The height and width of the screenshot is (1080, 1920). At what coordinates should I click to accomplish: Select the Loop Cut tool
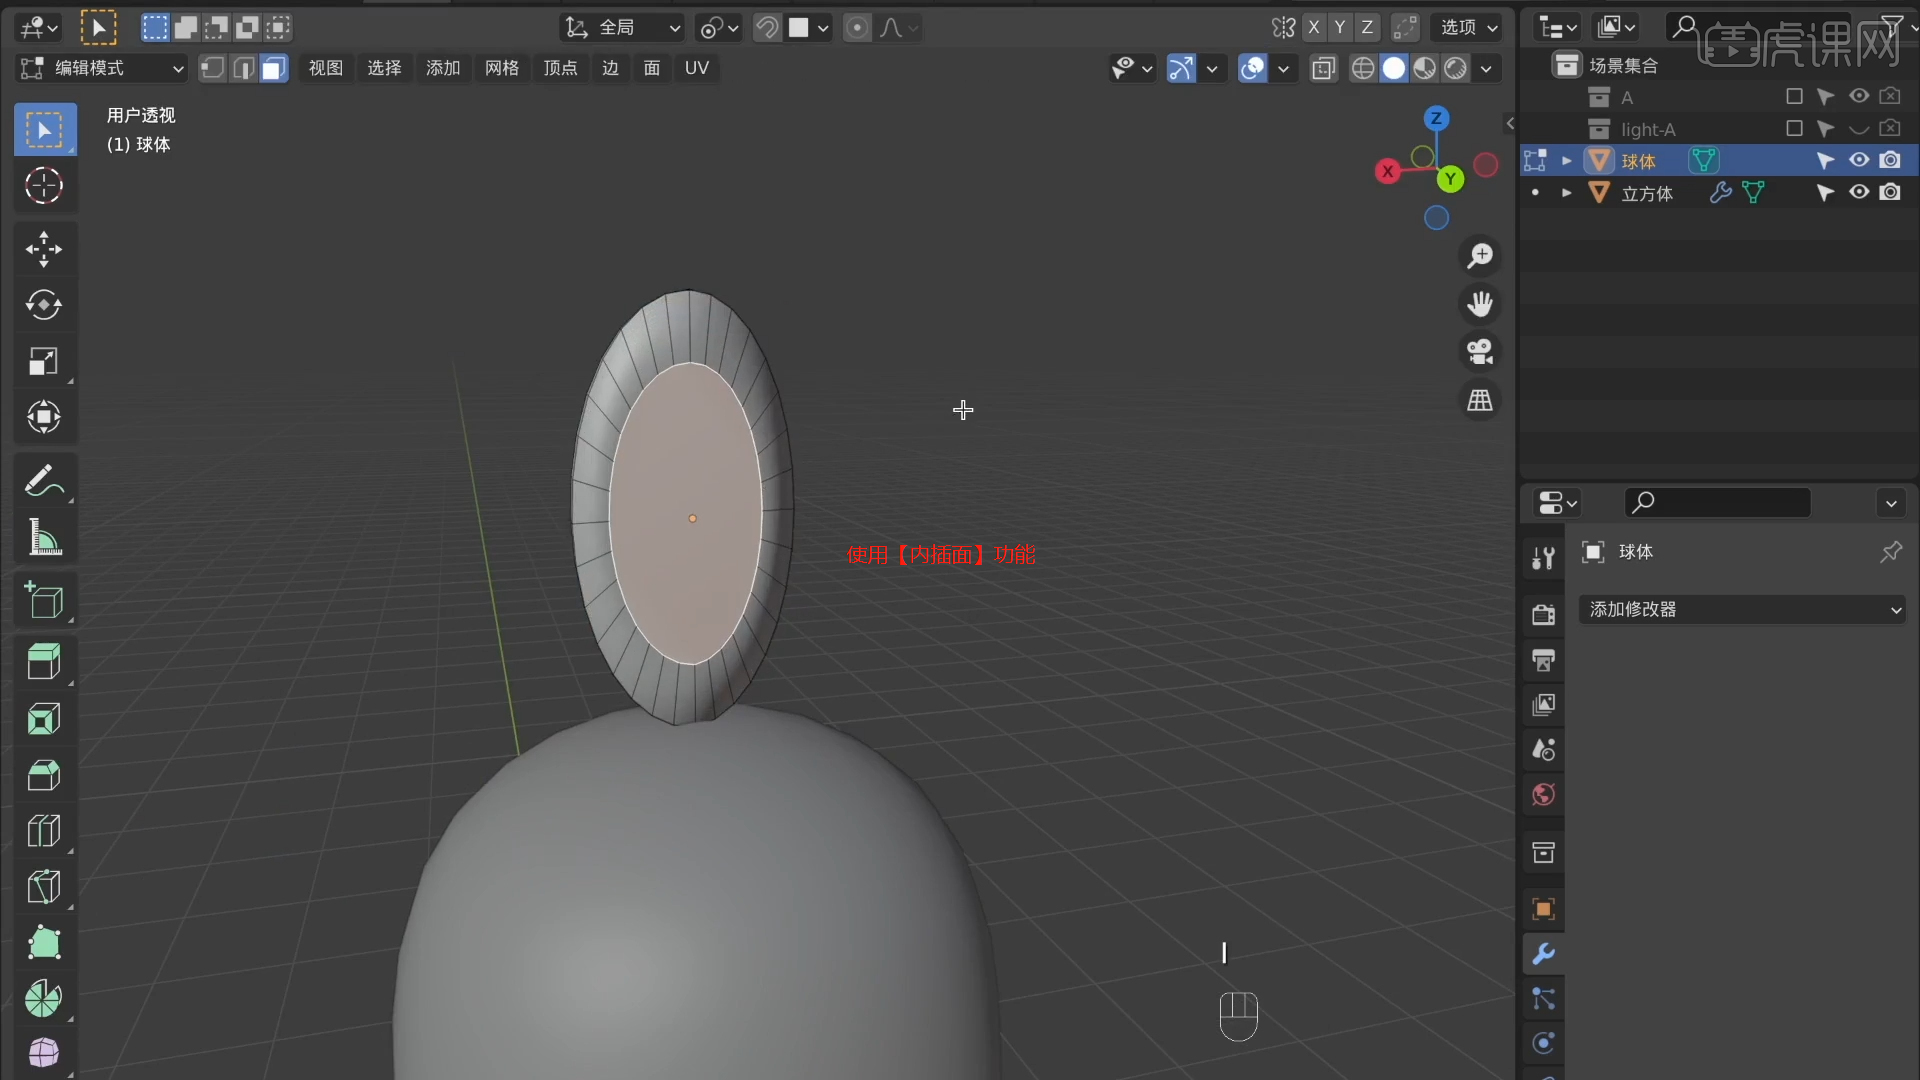point(43,831)
